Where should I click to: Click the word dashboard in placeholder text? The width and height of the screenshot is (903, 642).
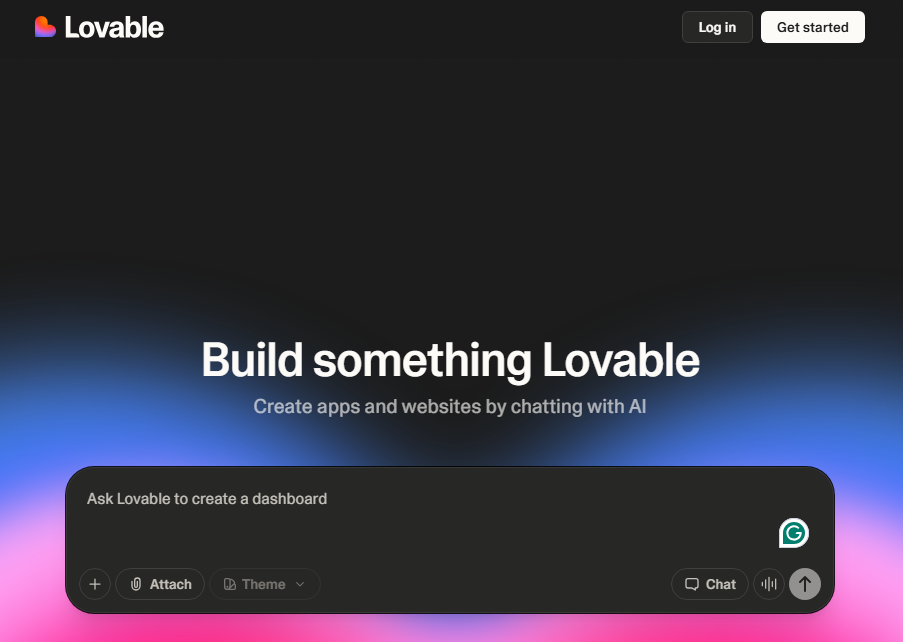[290, 499]
